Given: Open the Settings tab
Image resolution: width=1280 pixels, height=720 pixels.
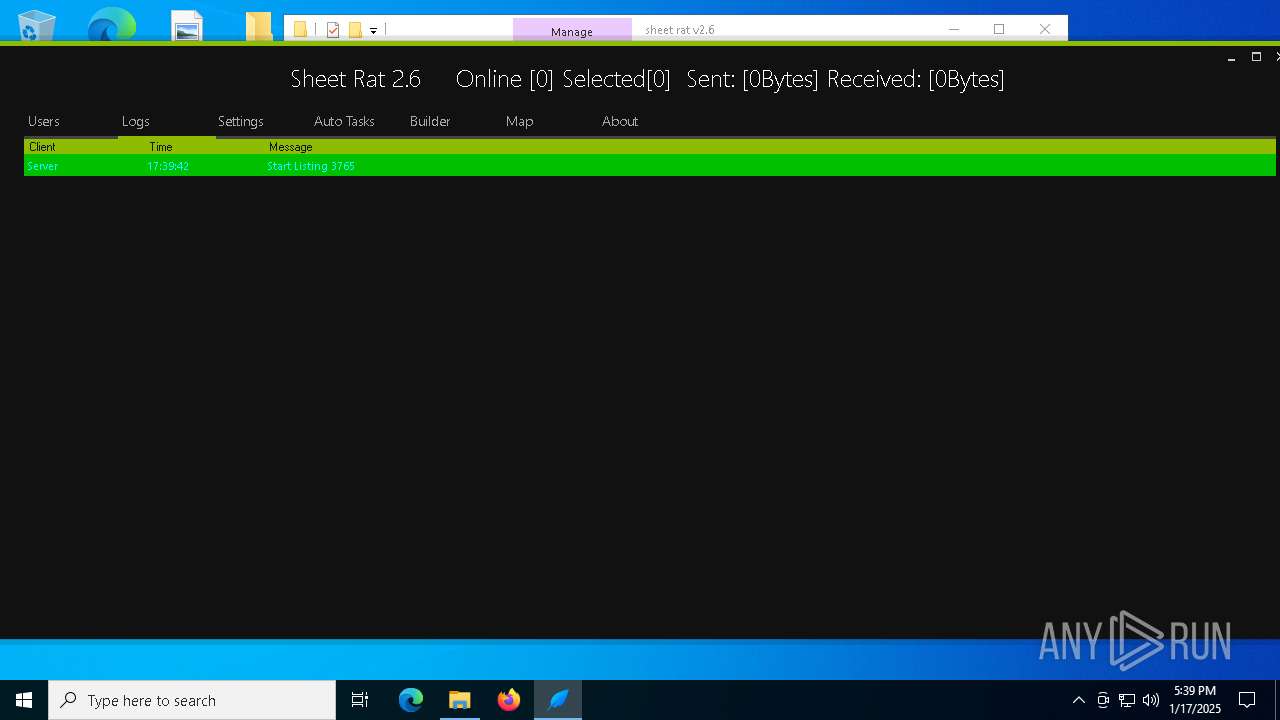Looking at the screenshot, I should pos(241,121).
